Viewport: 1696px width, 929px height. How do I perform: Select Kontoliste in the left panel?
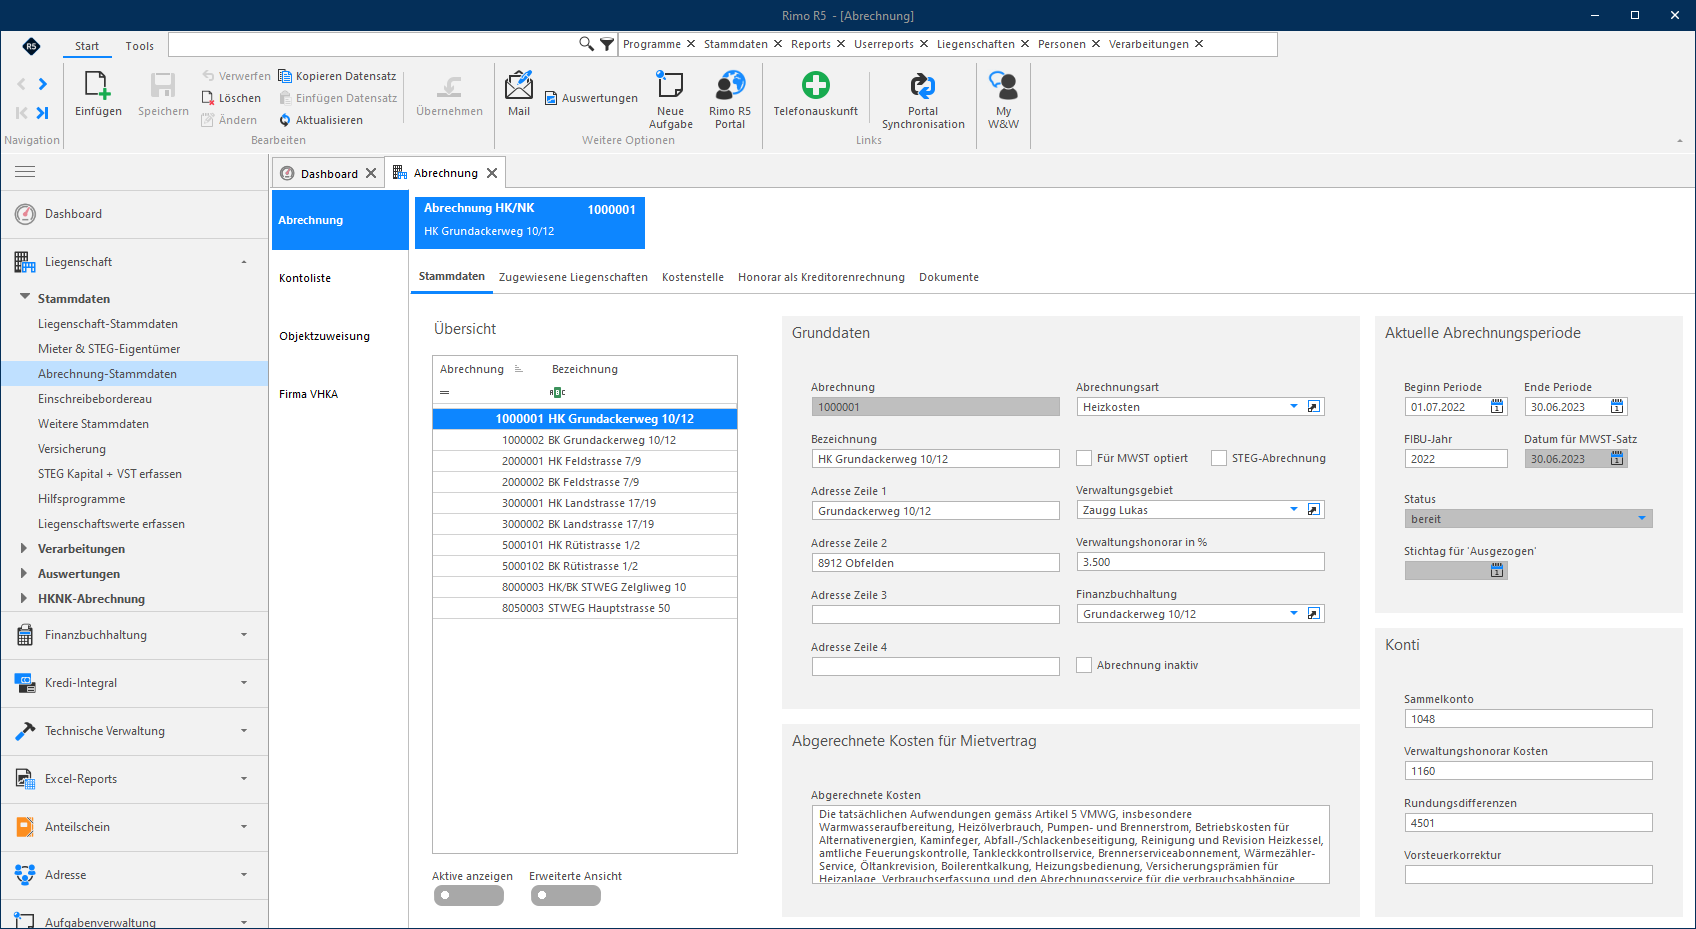click(x=305, y=278)
